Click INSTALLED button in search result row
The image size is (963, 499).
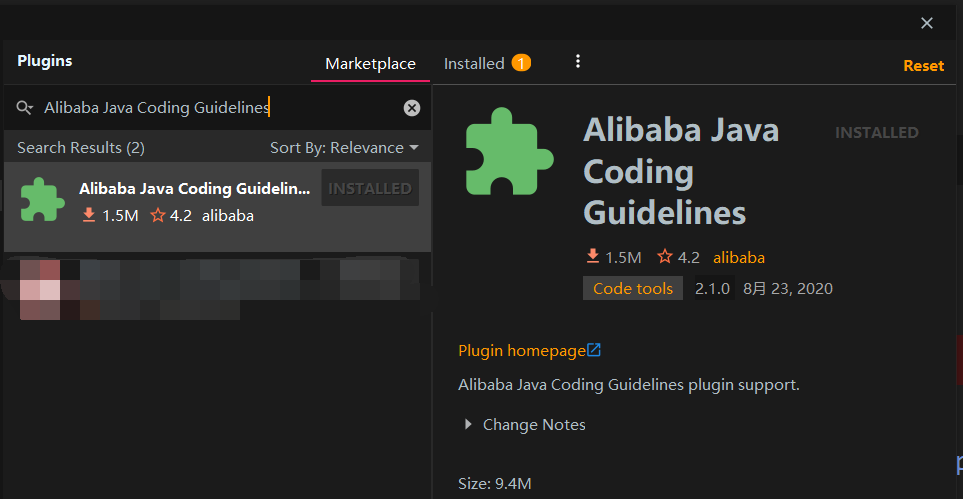(370, 188)
